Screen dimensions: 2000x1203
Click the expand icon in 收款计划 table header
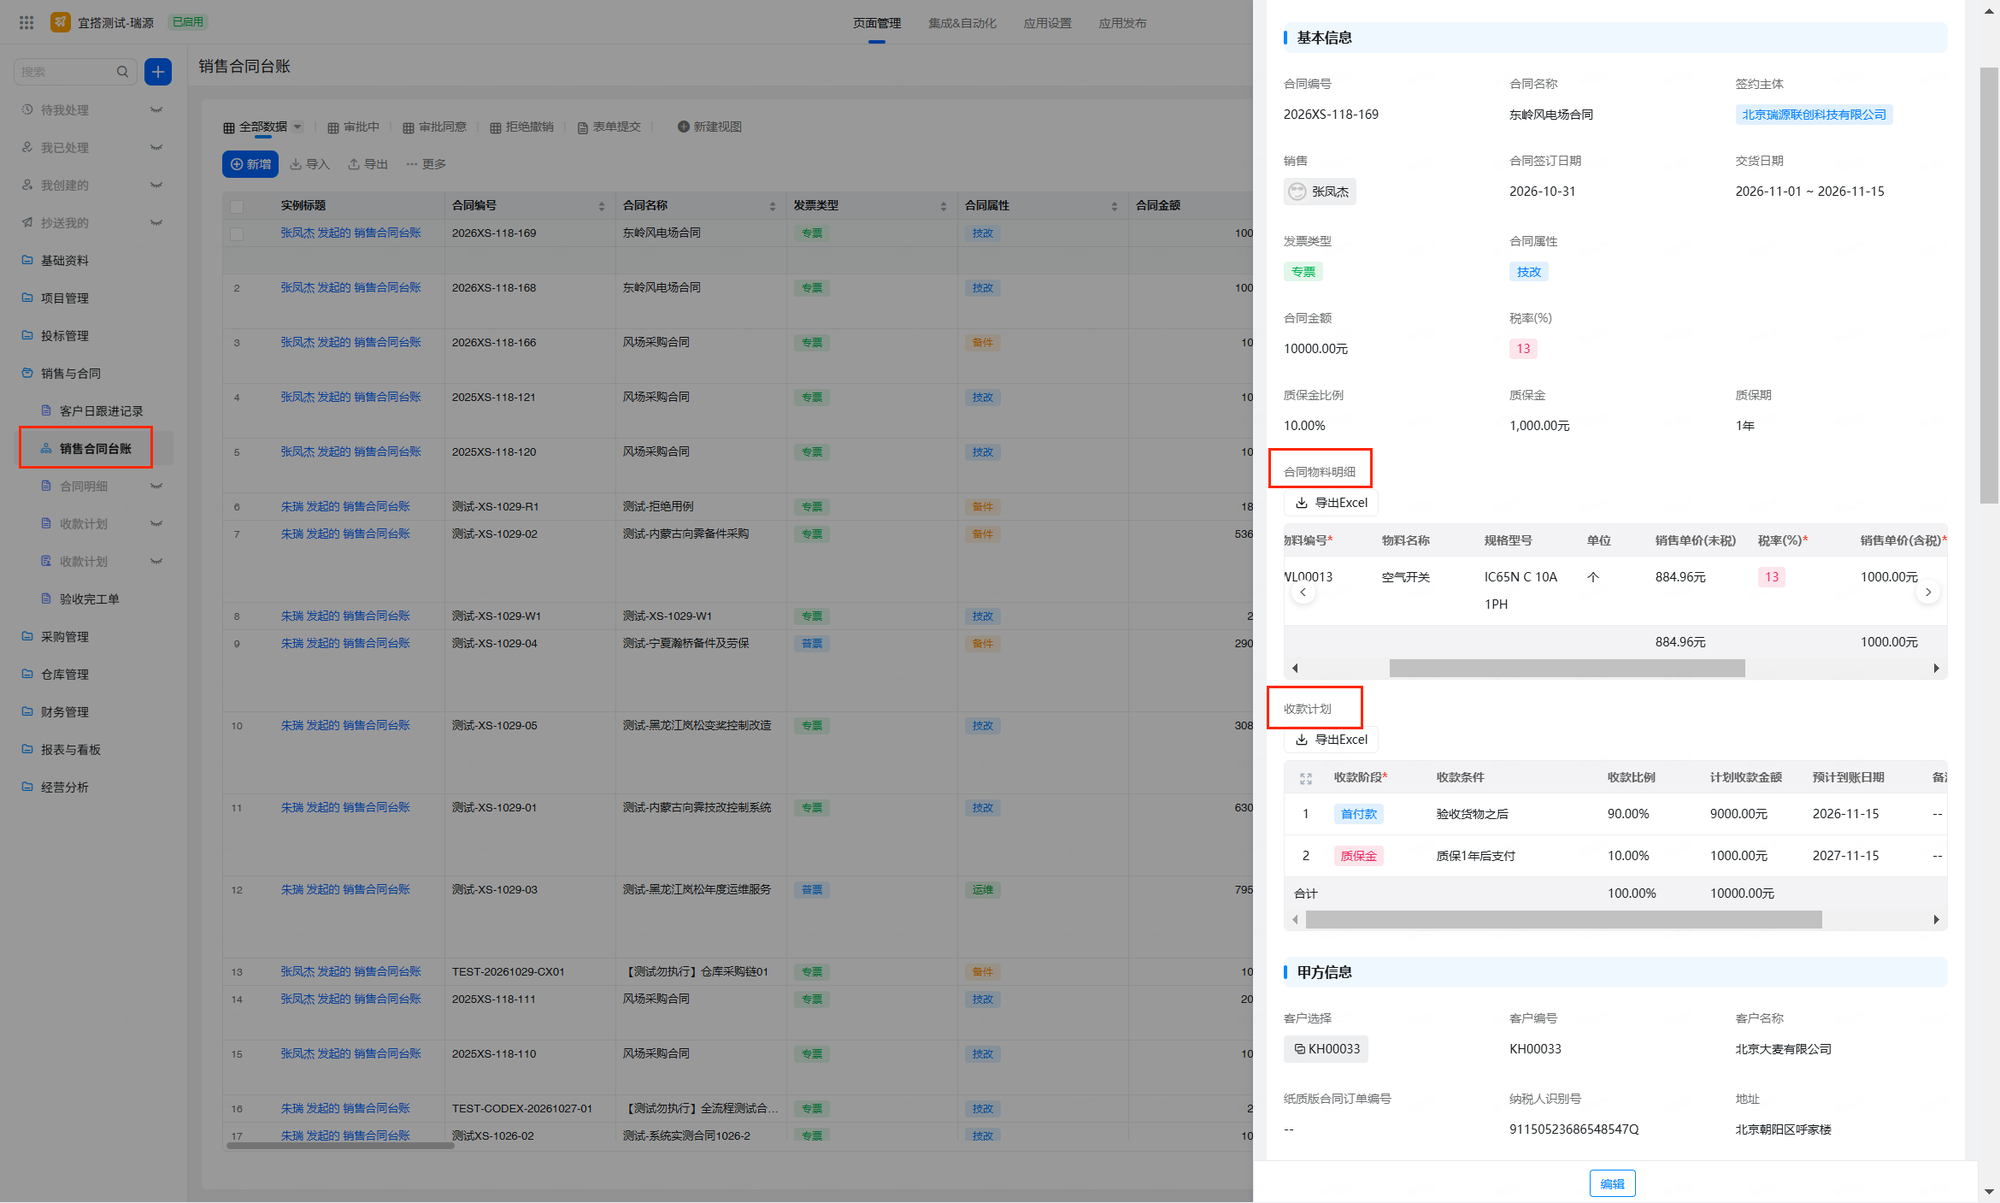coord(1305,778)
